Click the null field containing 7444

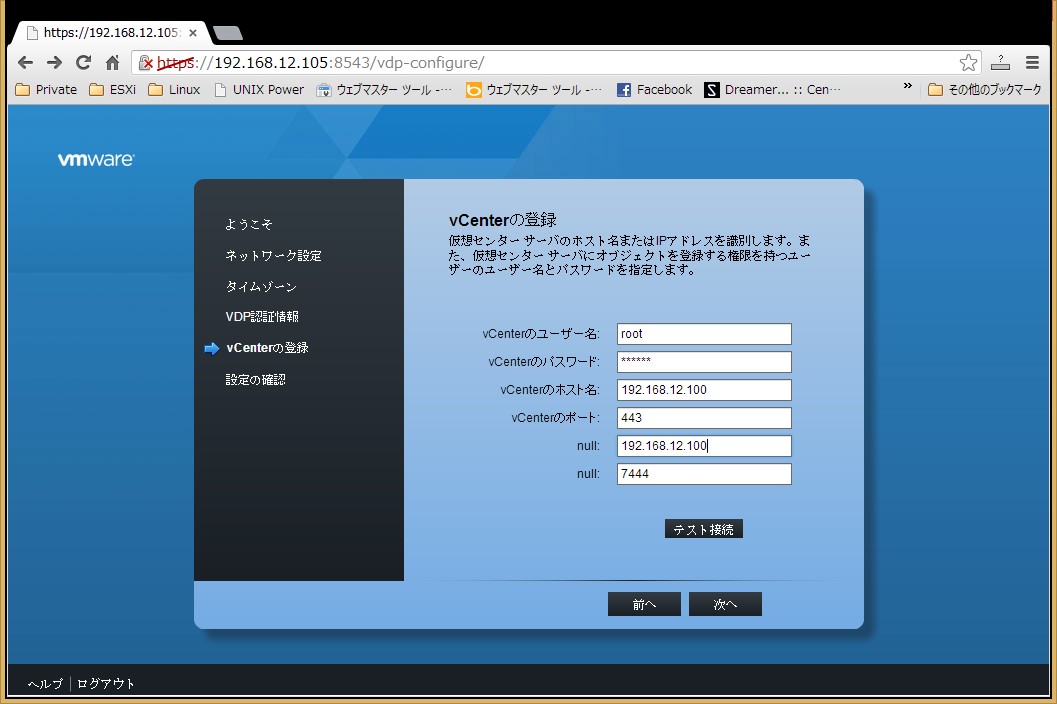click(704, 473)
